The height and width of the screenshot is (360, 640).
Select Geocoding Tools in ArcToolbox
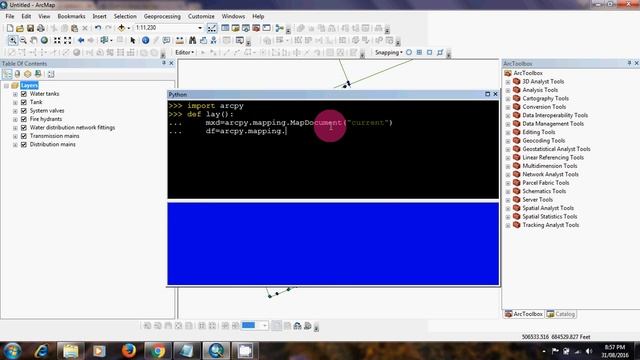click(x=543, y=141)
